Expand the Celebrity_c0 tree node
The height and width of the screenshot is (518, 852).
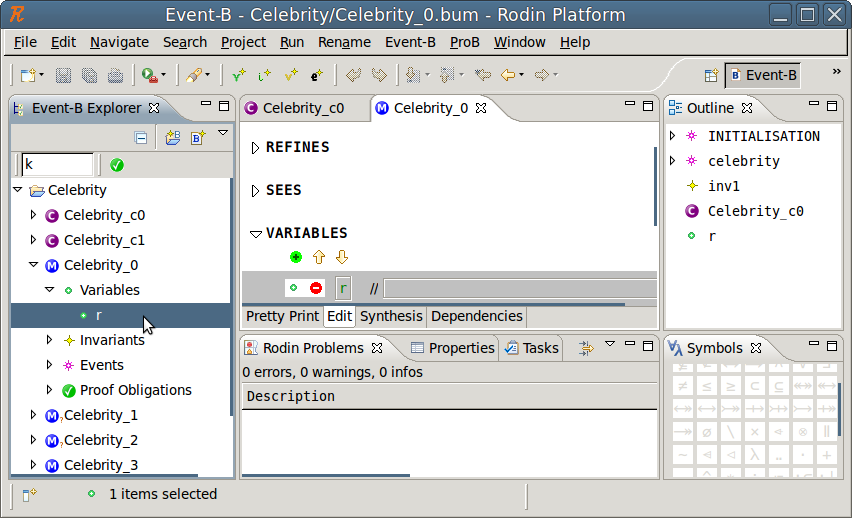(x=33, y=215)
